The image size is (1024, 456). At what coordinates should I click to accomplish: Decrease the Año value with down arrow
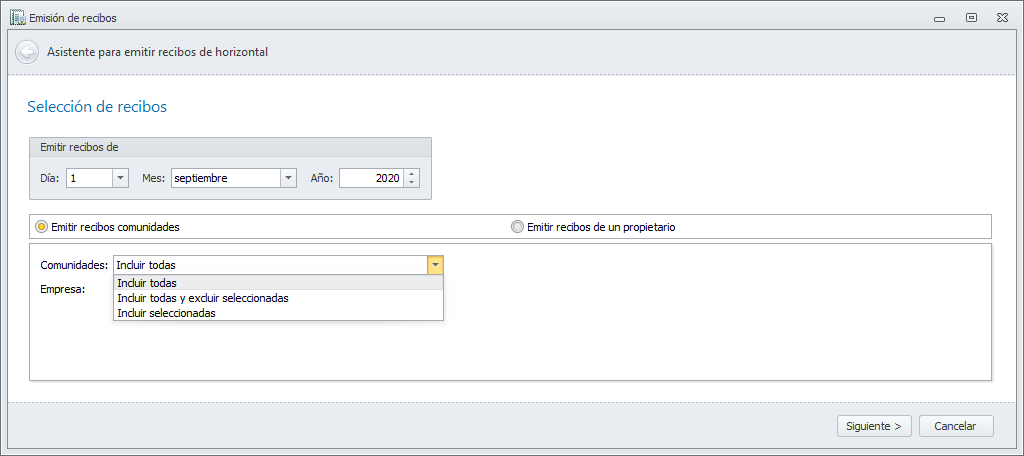tap(412, 183)
